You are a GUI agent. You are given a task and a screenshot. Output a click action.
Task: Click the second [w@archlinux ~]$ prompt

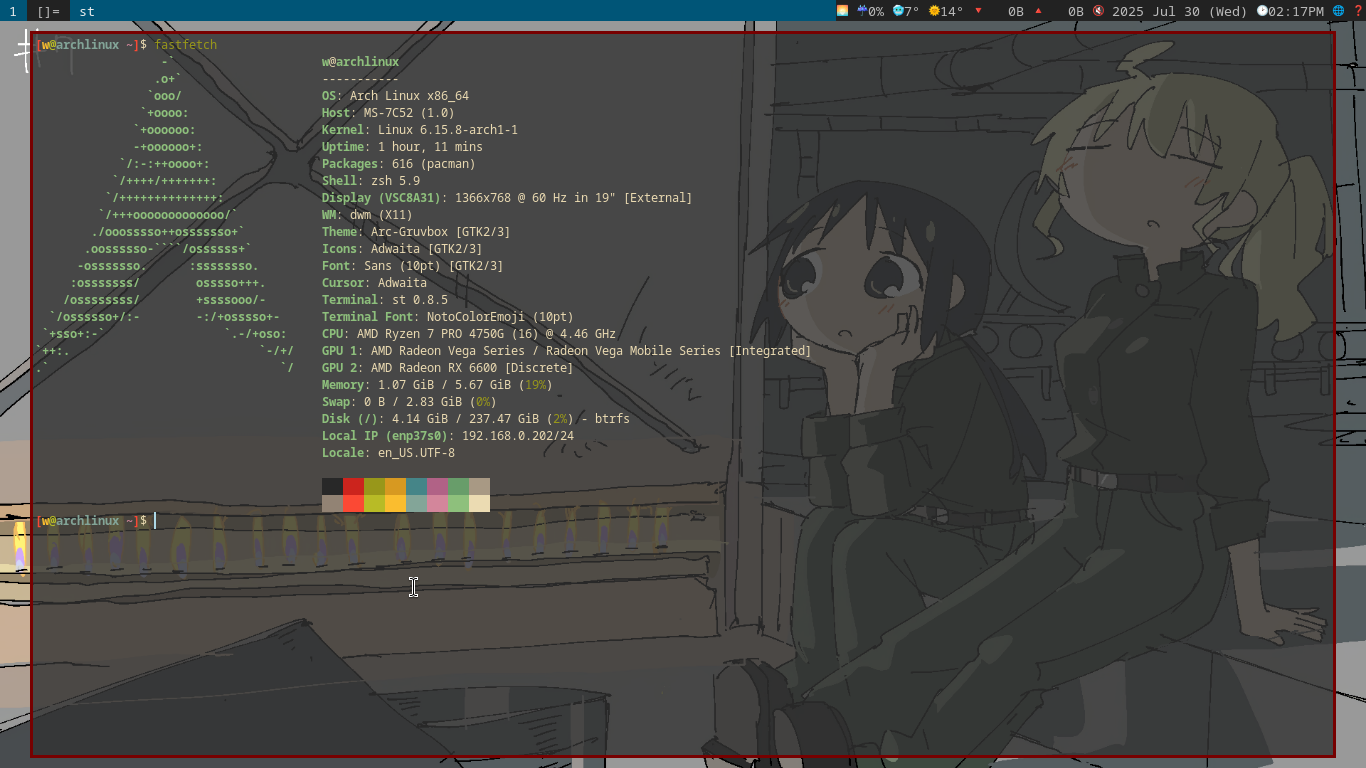pos(91,521)
